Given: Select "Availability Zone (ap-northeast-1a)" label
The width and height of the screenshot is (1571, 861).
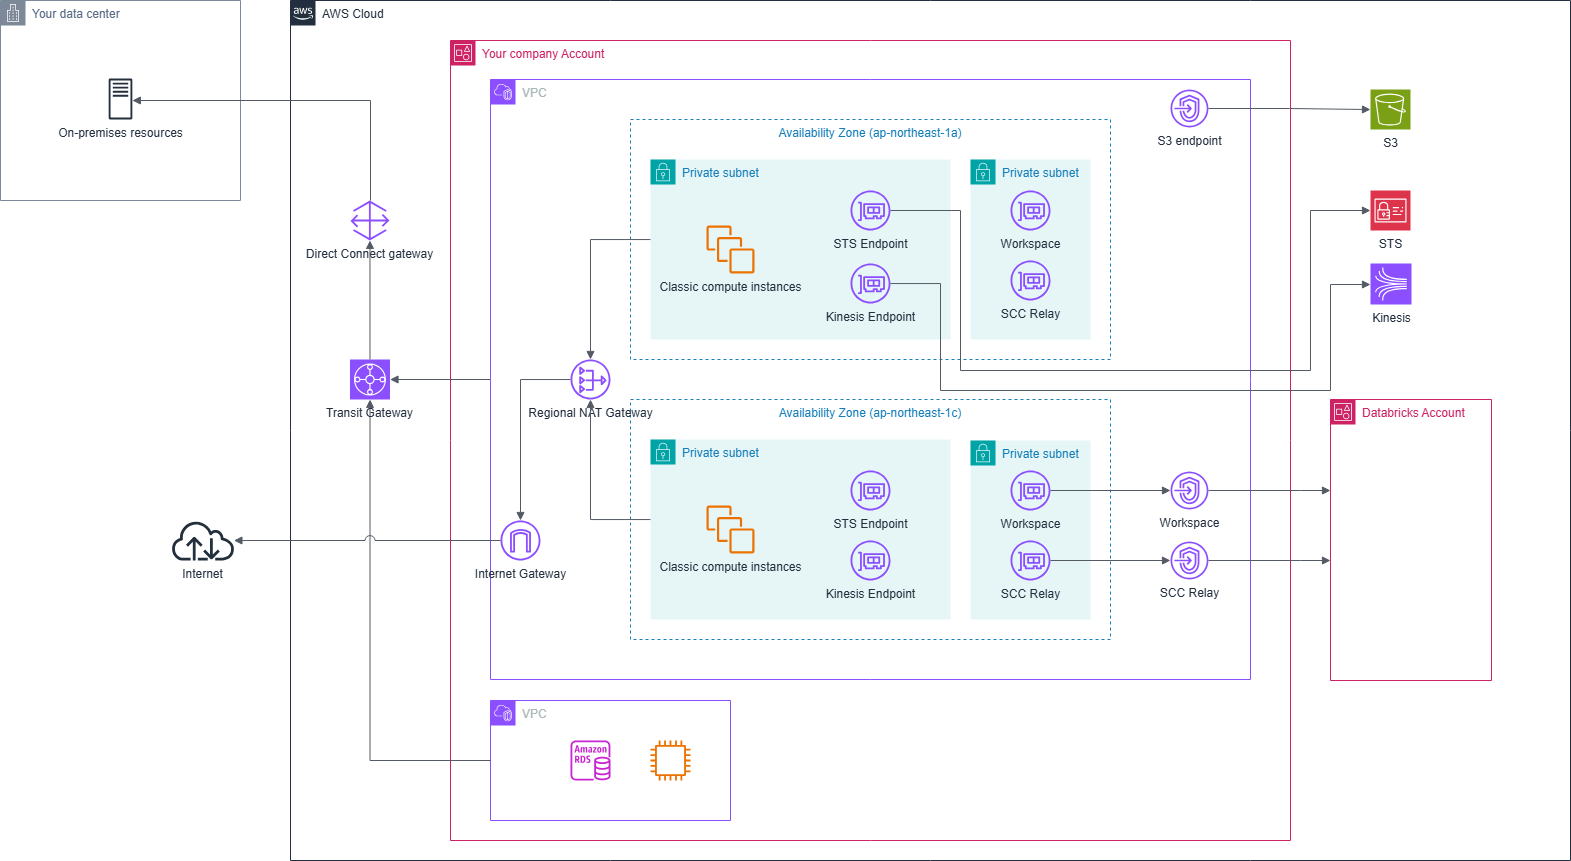Looking at the screenshot, I should coord(870,133).
